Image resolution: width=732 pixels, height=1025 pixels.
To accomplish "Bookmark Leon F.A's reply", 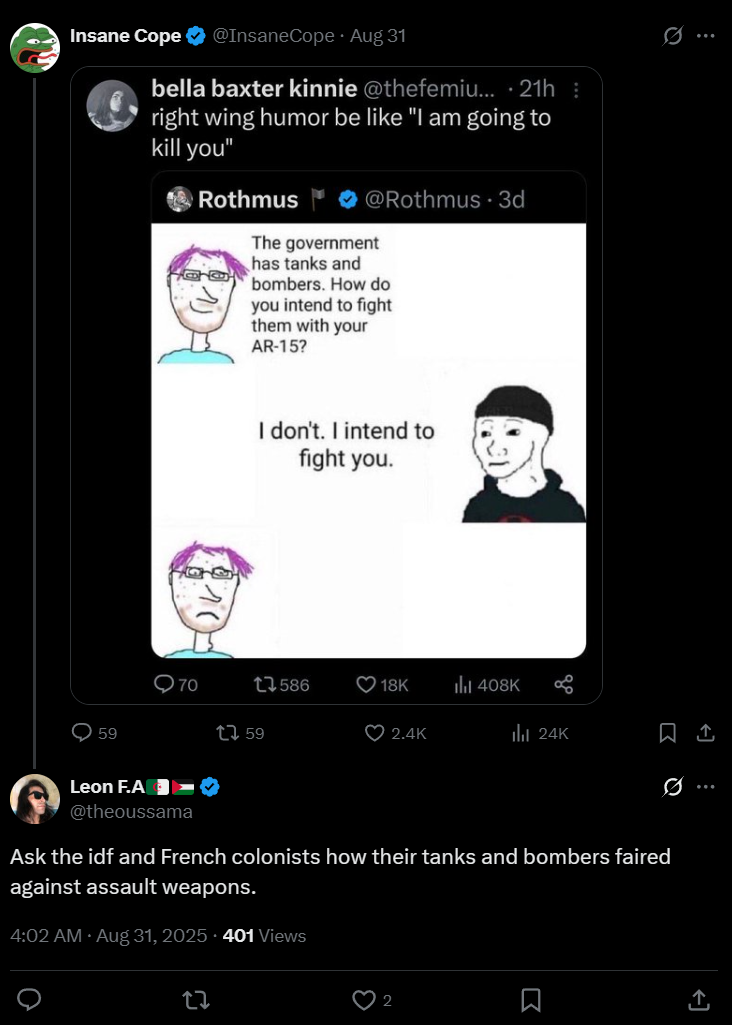I will click(x=532, y=999).
